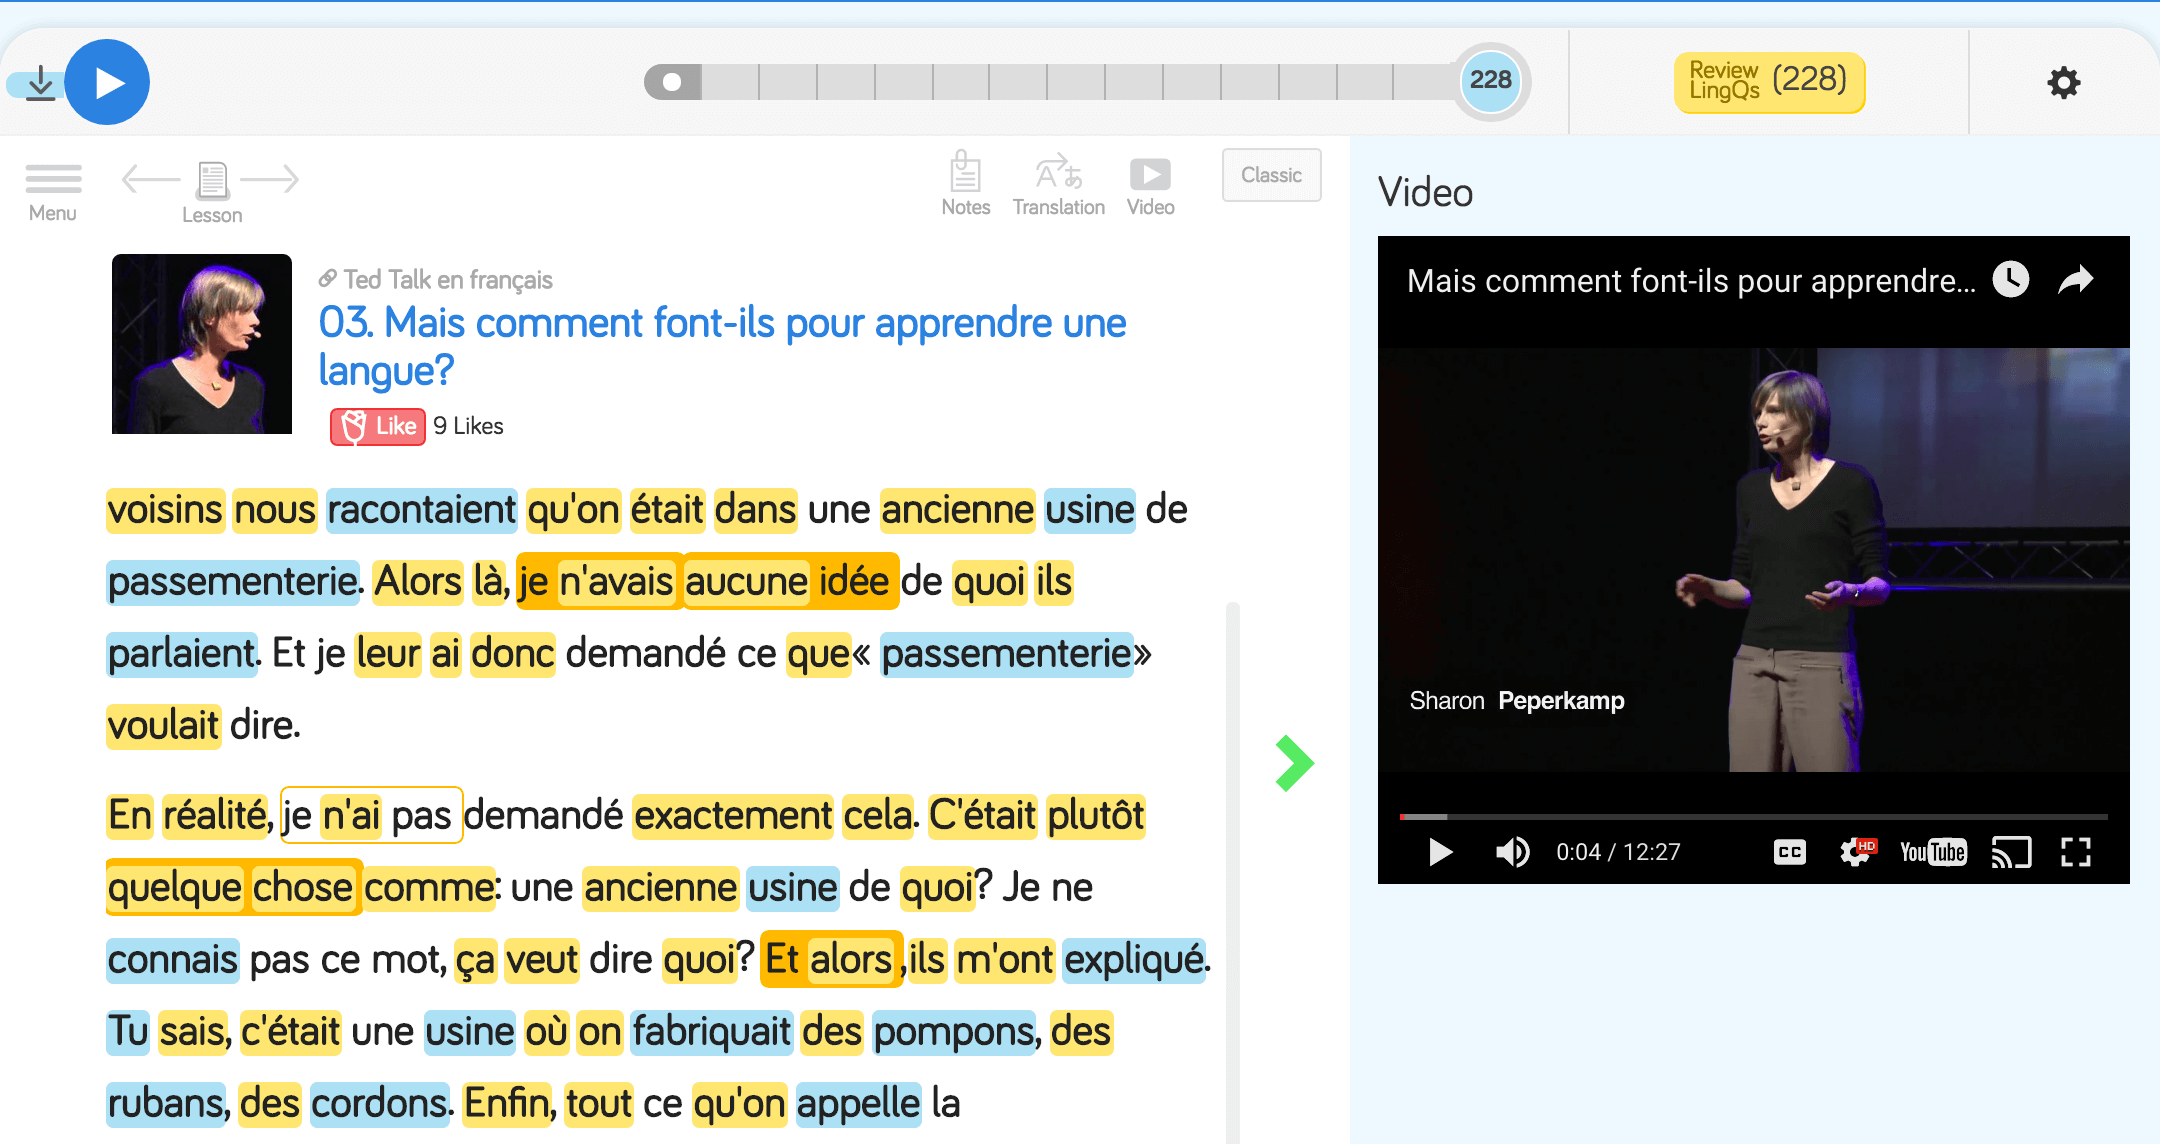The height and width of the screenshot is (1144, 2160).
Task: Mute the YouTube video volume
Action: point(1512,852)
